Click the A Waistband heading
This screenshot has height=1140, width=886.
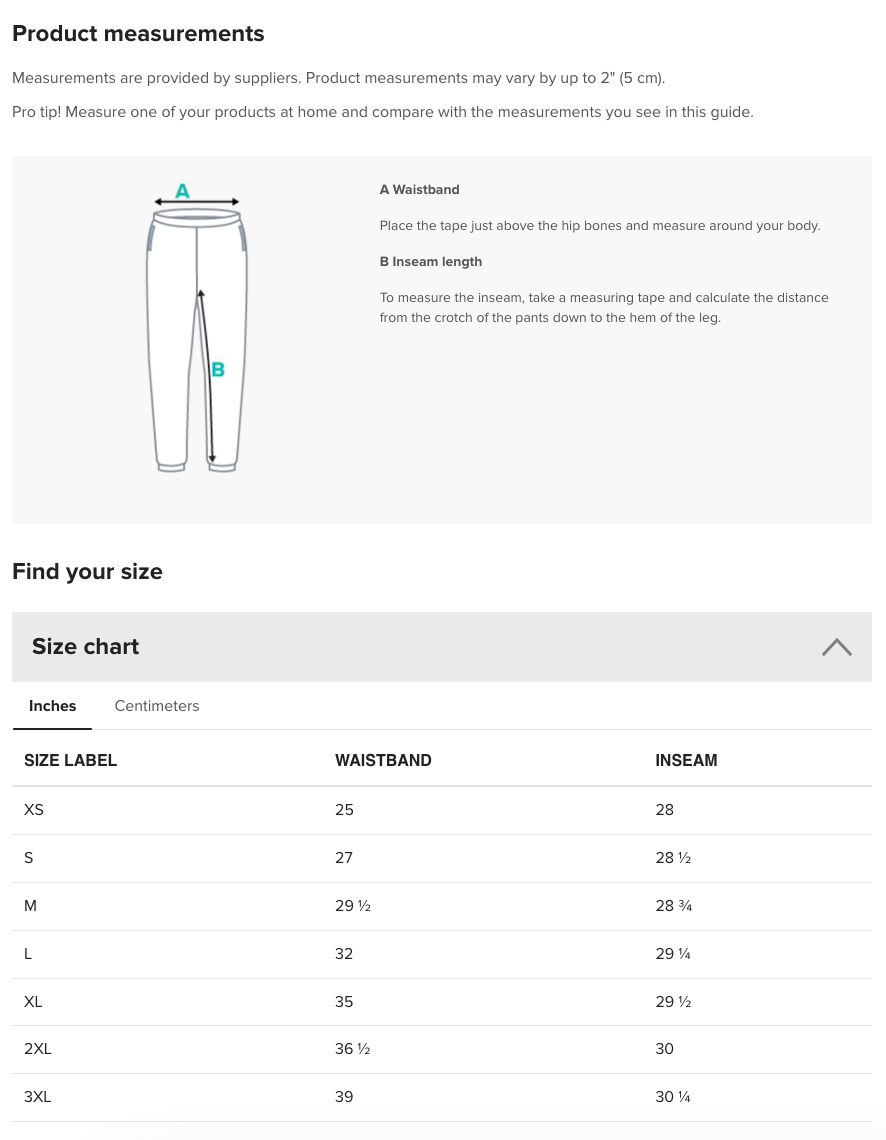(x=420, y=190)
